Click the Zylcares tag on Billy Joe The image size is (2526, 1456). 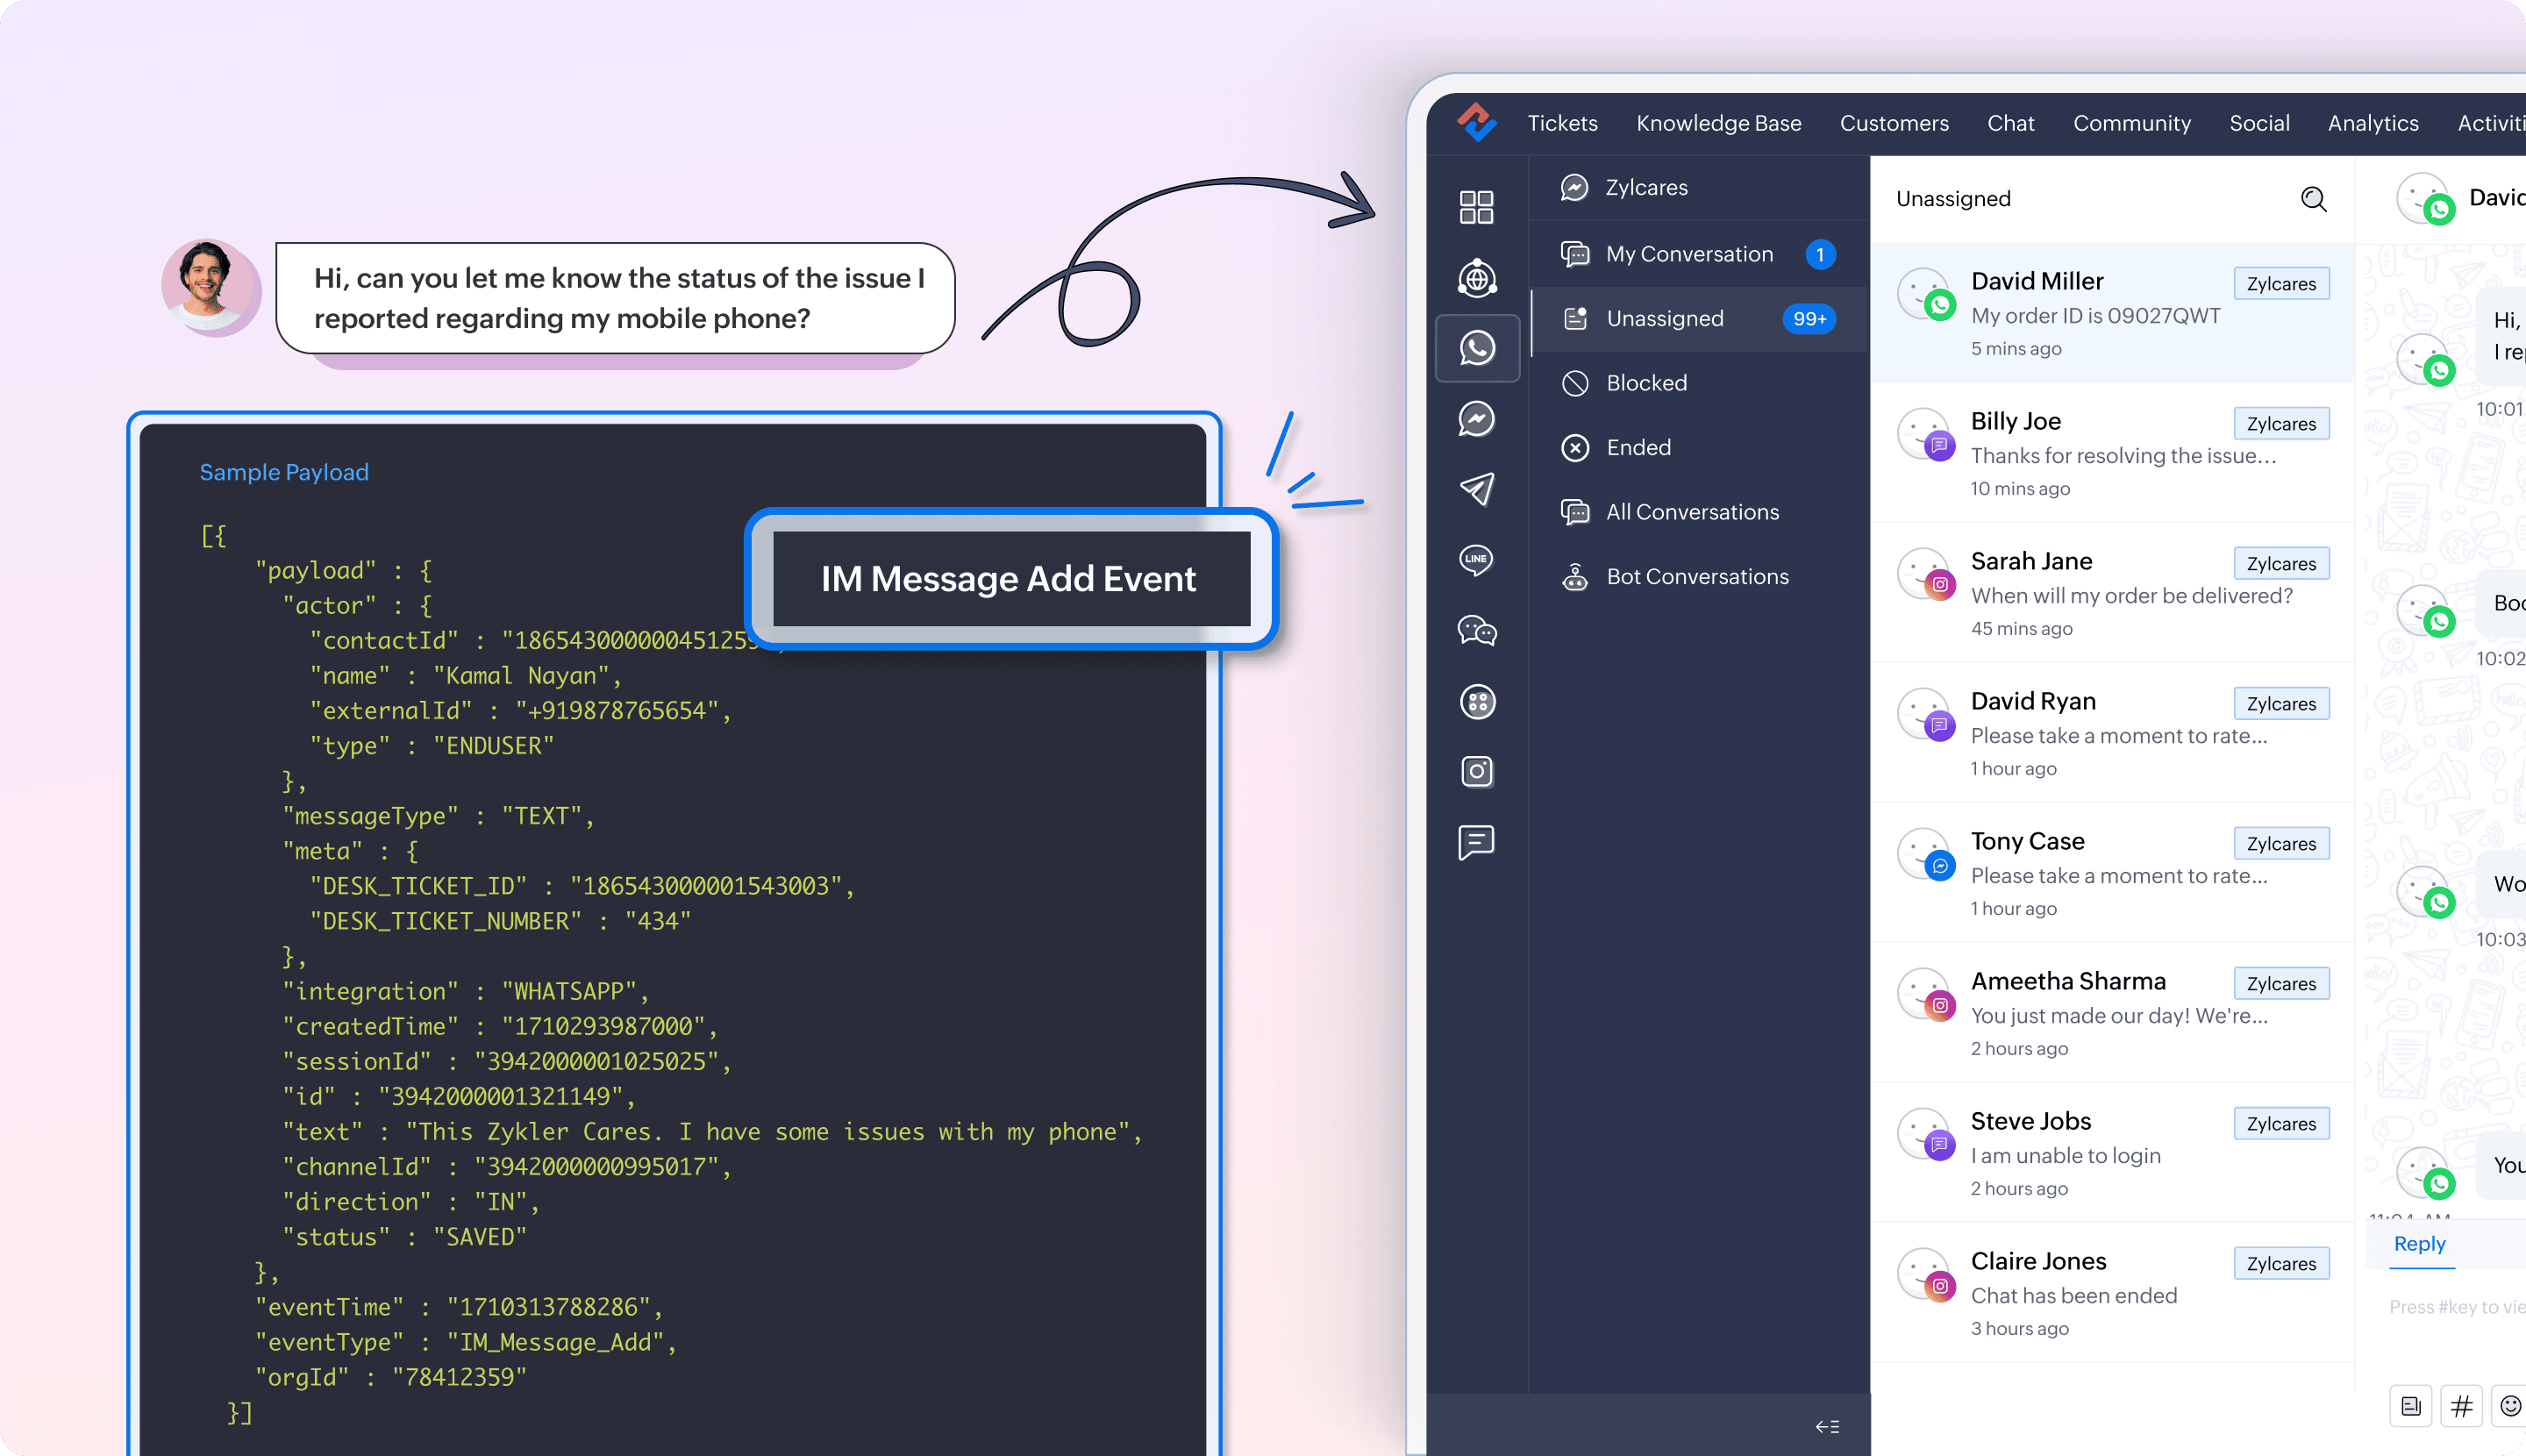point(2281,424)
